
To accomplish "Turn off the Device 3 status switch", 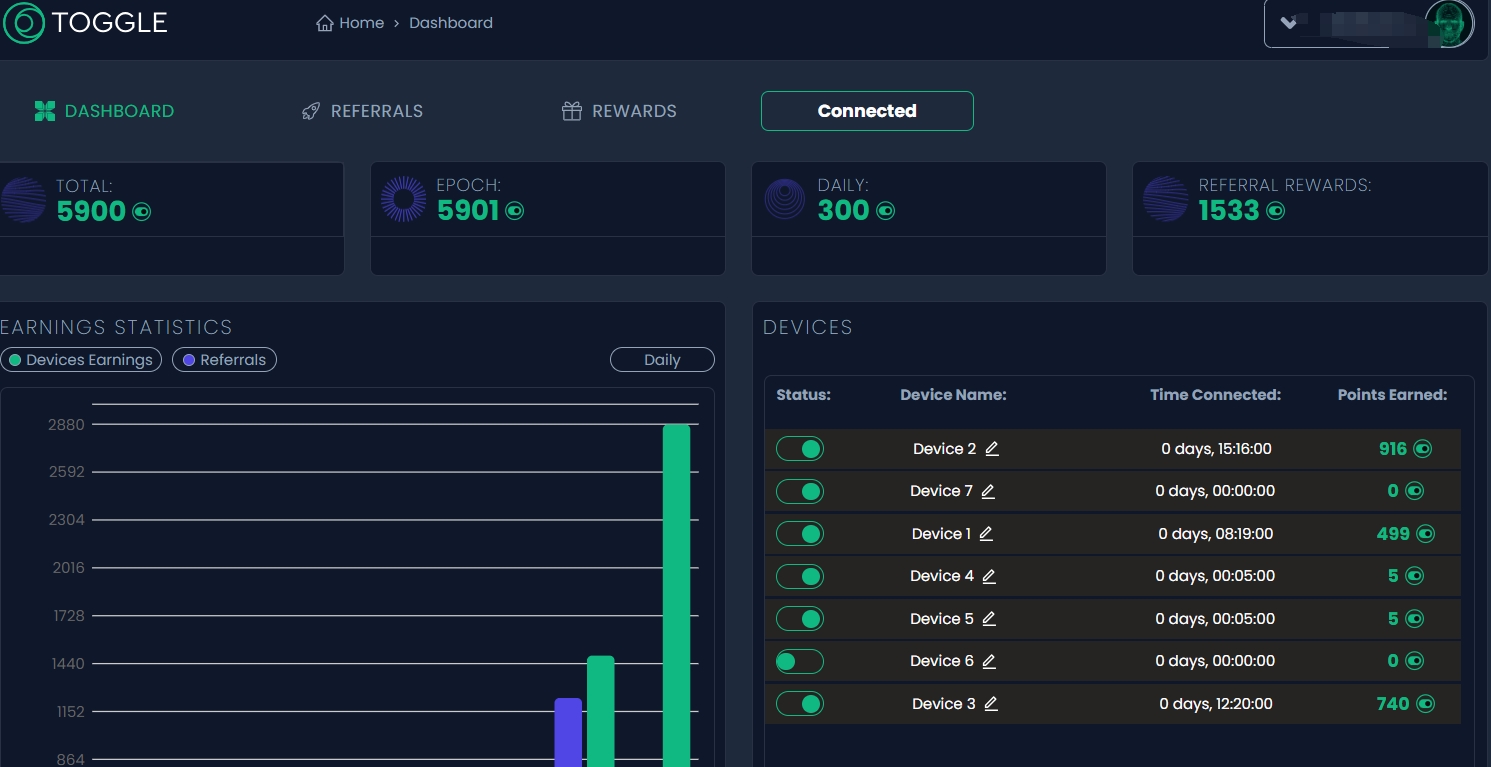I will [x=800, y=704].
